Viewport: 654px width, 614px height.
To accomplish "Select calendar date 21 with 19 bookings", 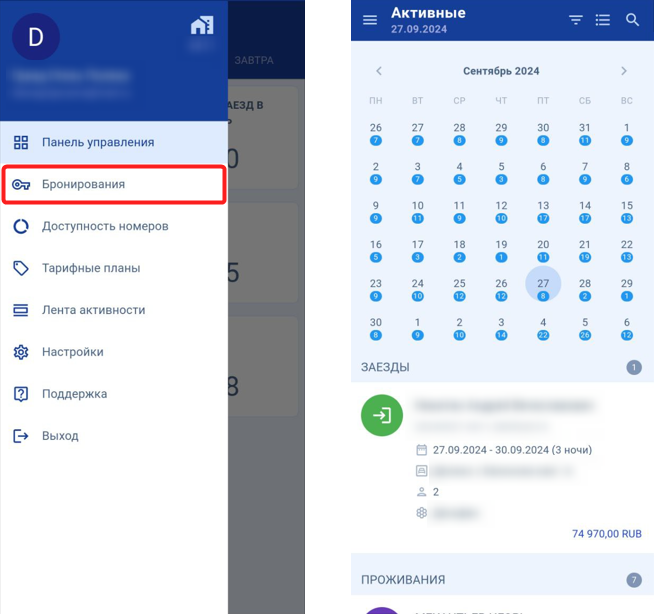I will coord(585,250).
